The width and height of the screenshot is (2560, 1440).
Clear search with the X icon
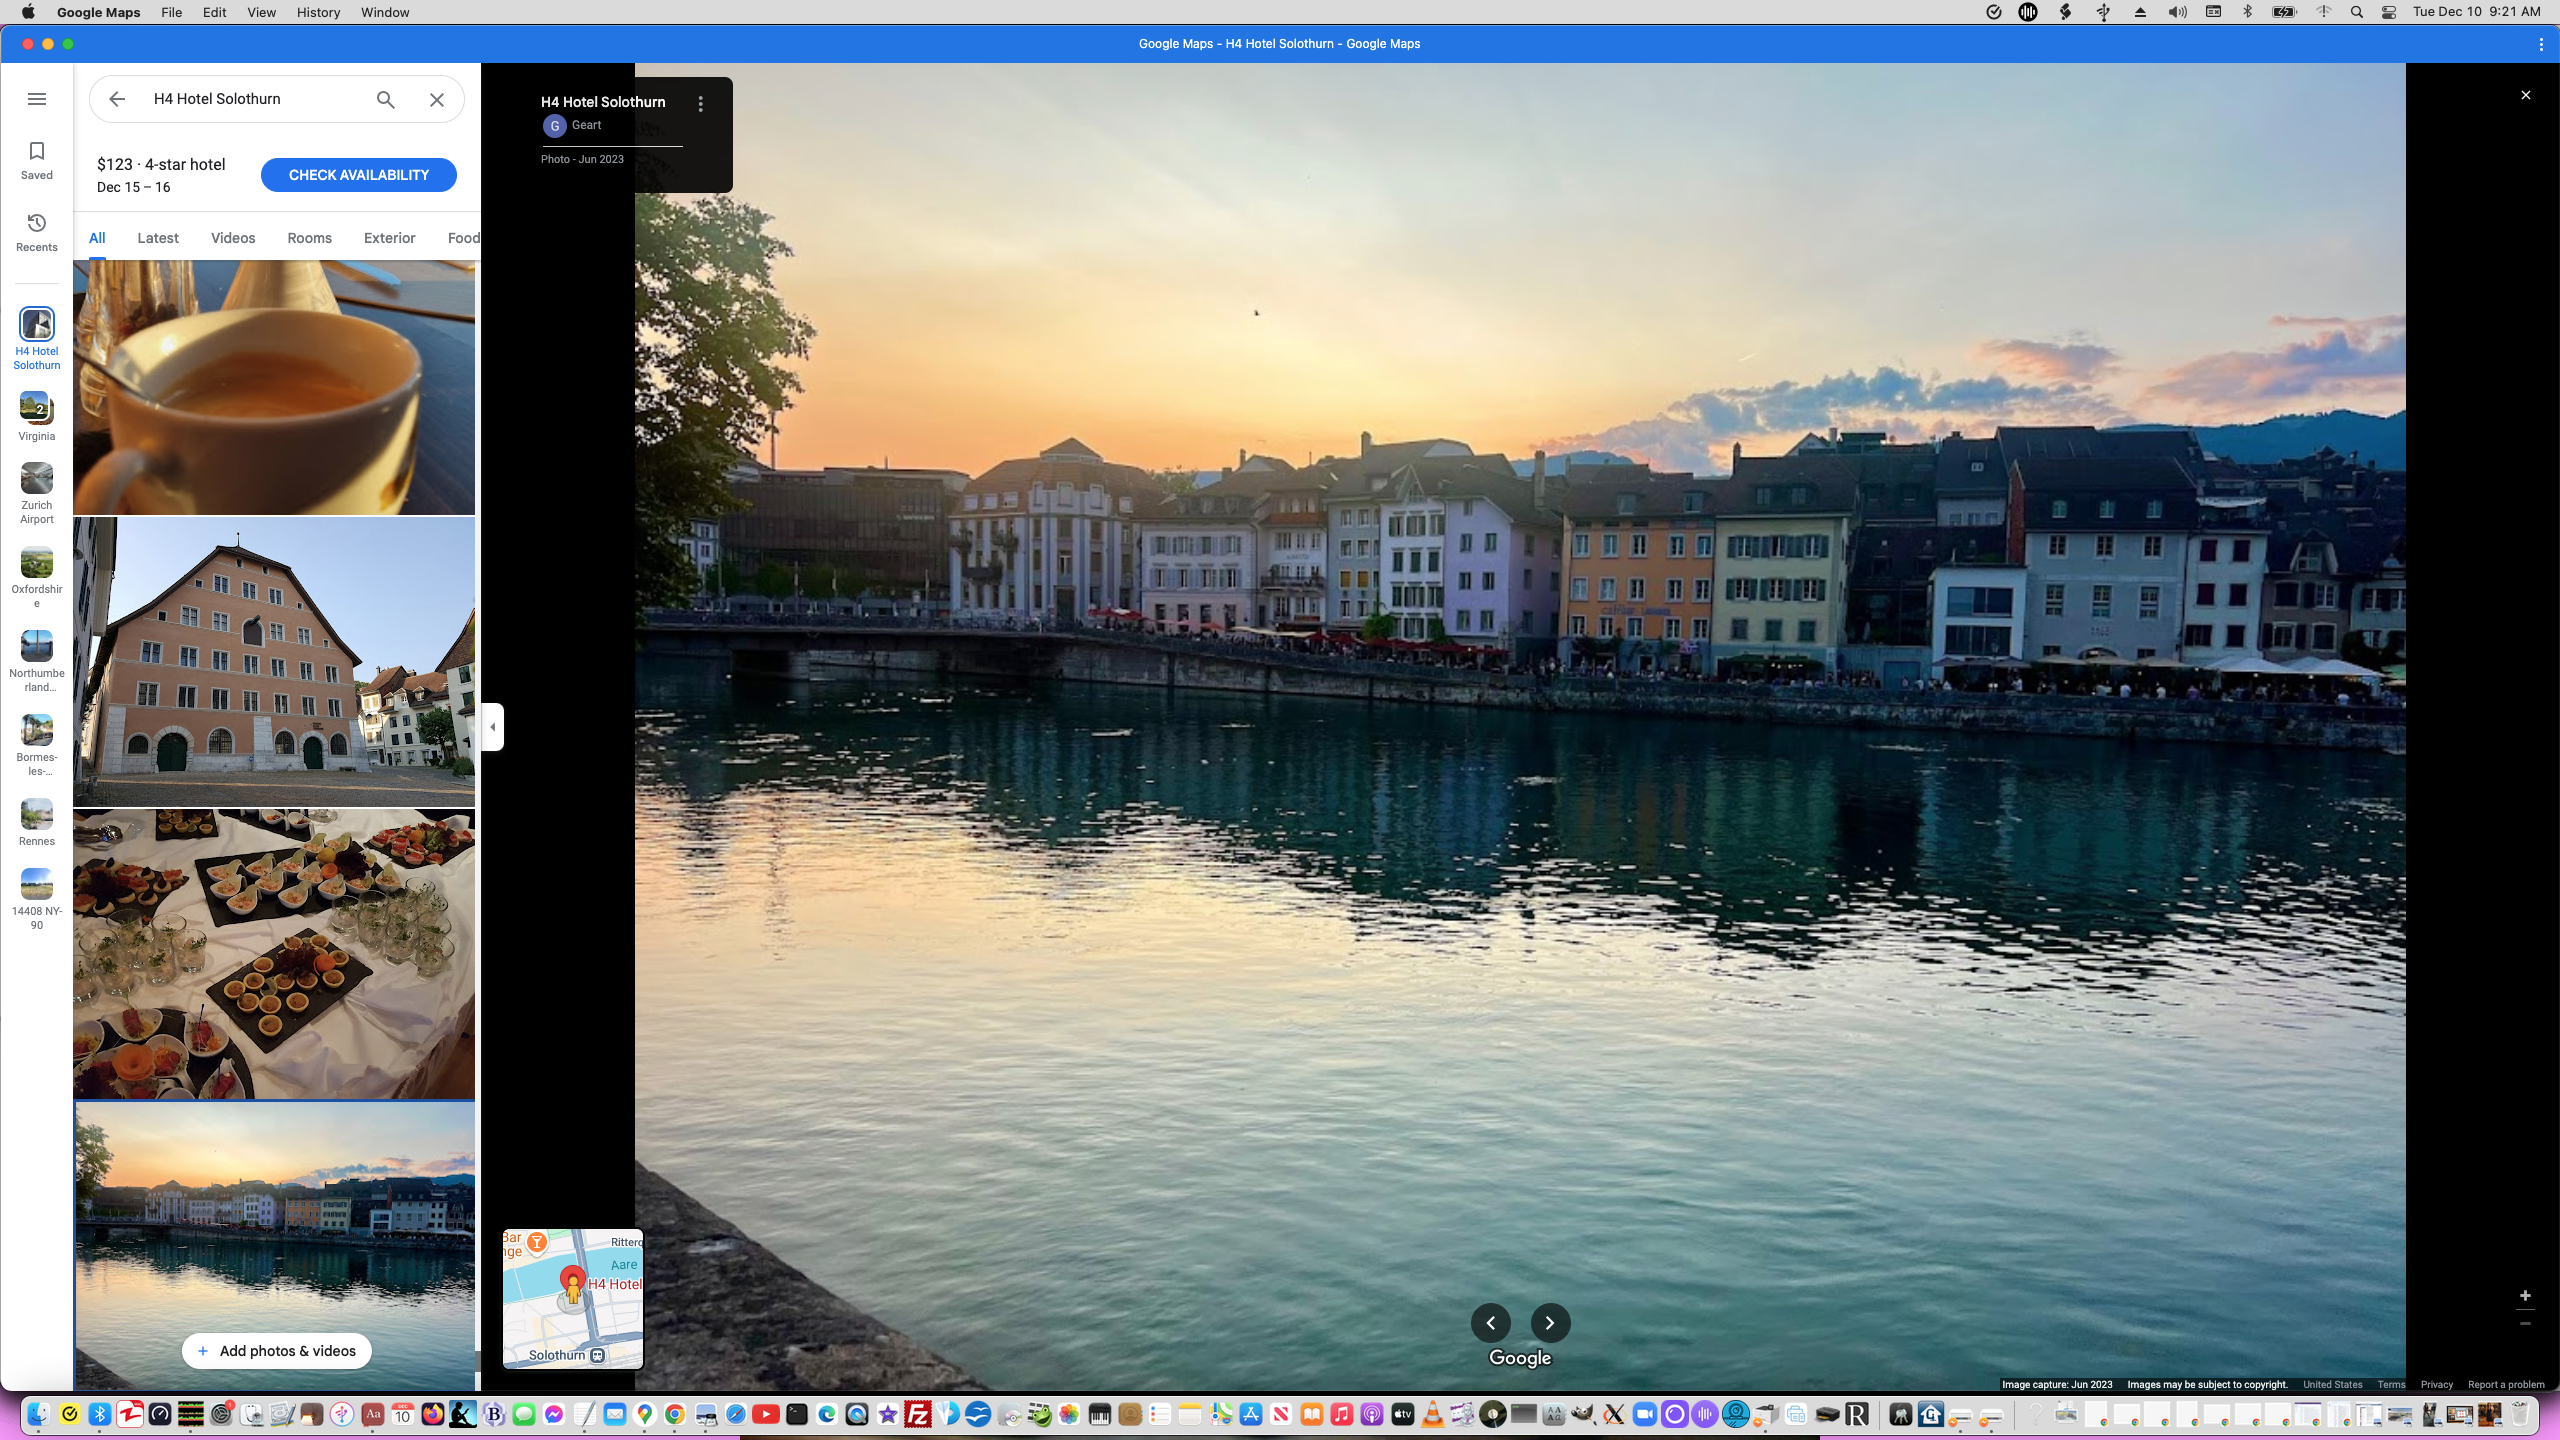[437, 99]
